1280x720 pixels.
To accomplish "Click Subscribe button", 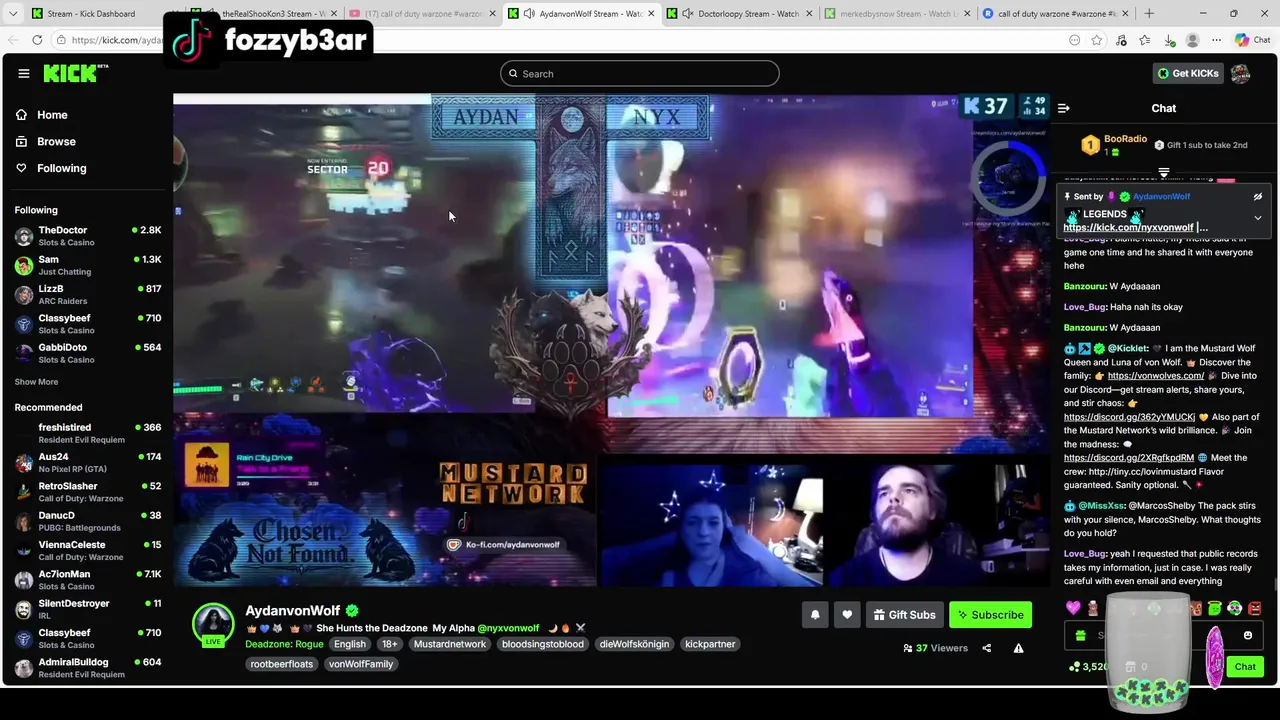I will pyautogui.click(x=990, y=615).
